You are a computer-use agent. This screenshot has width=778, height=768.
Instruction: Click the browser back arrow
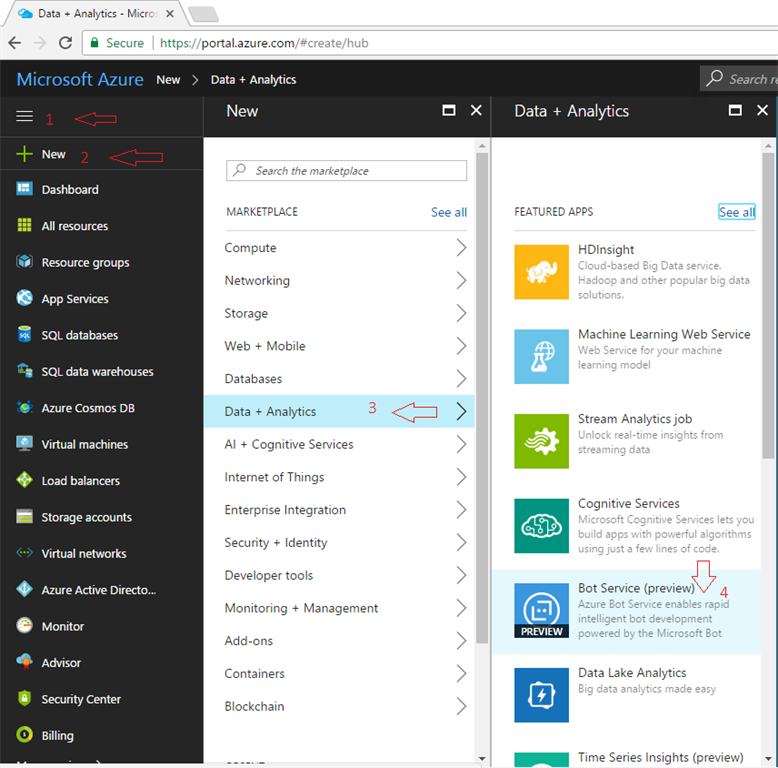coord(15,43)
